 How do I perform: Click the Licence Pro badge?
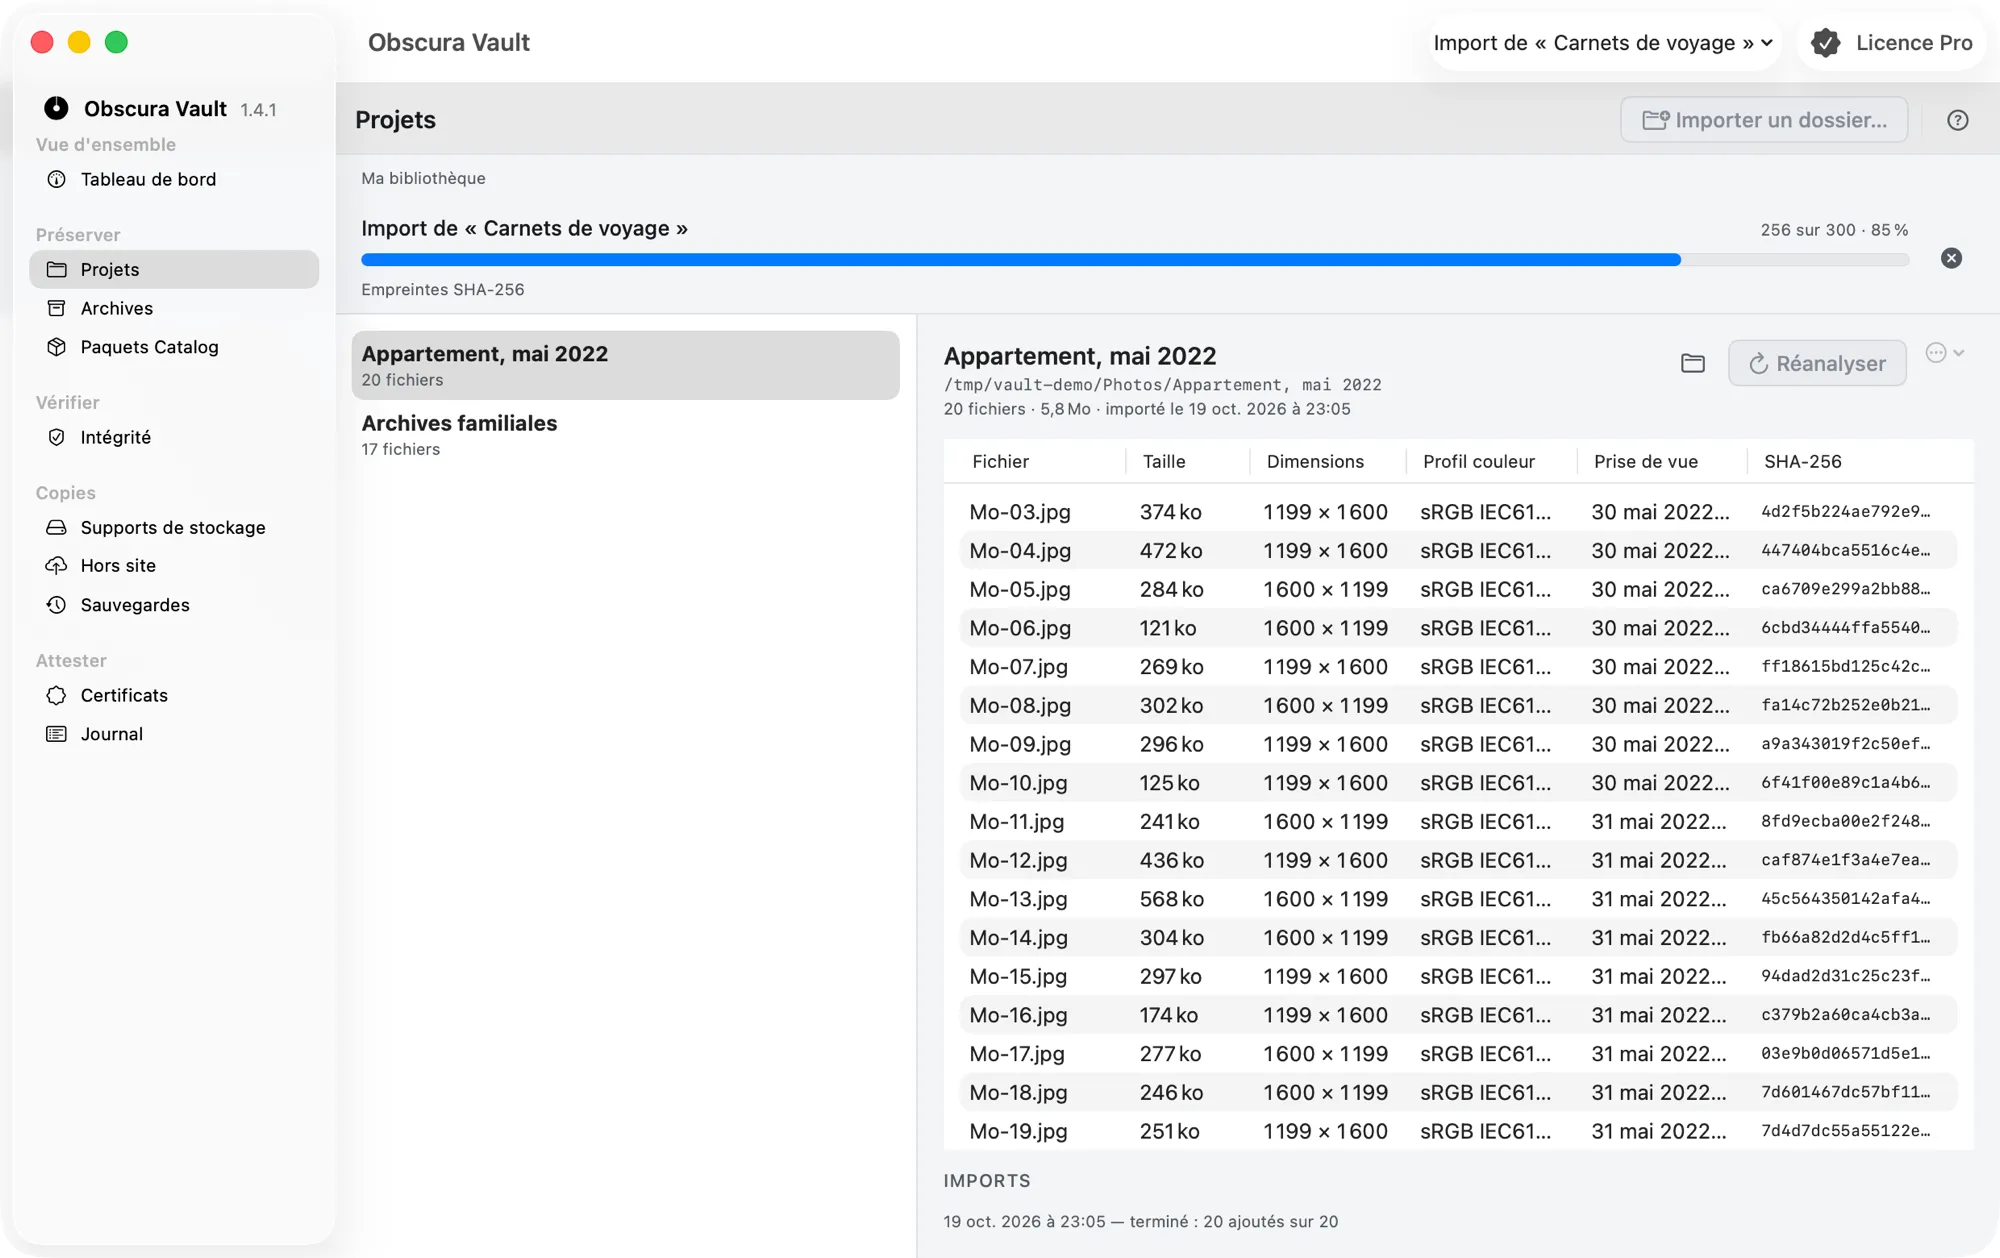(1892, 43)
